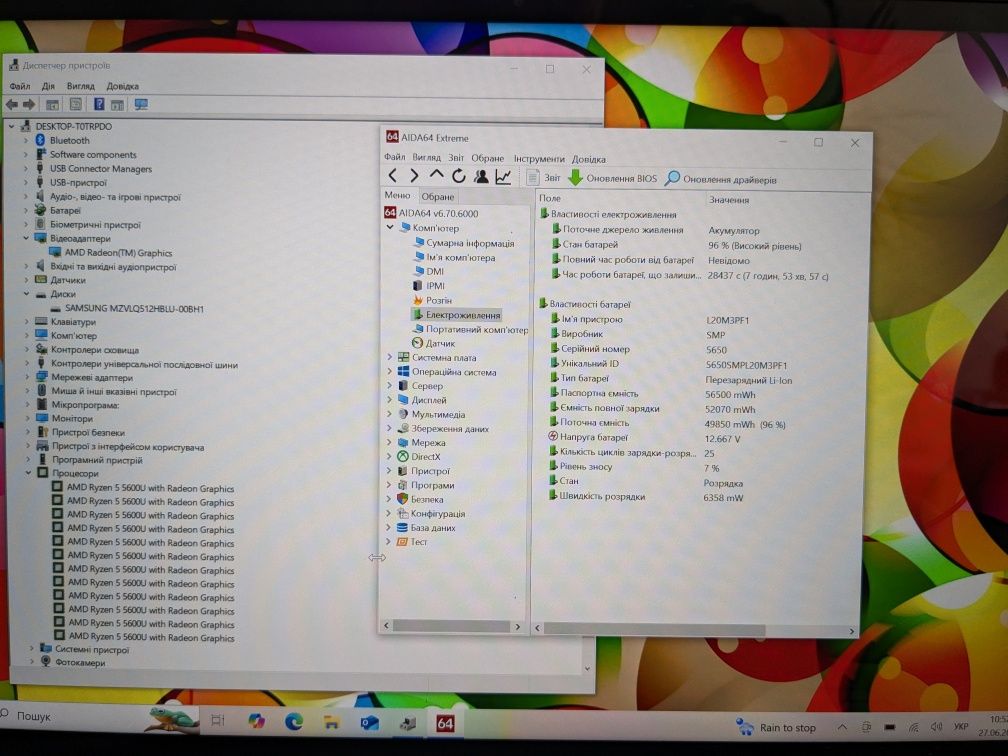
Task: Click AIDA64 forward navigation arrow
Action: [415, 176]
